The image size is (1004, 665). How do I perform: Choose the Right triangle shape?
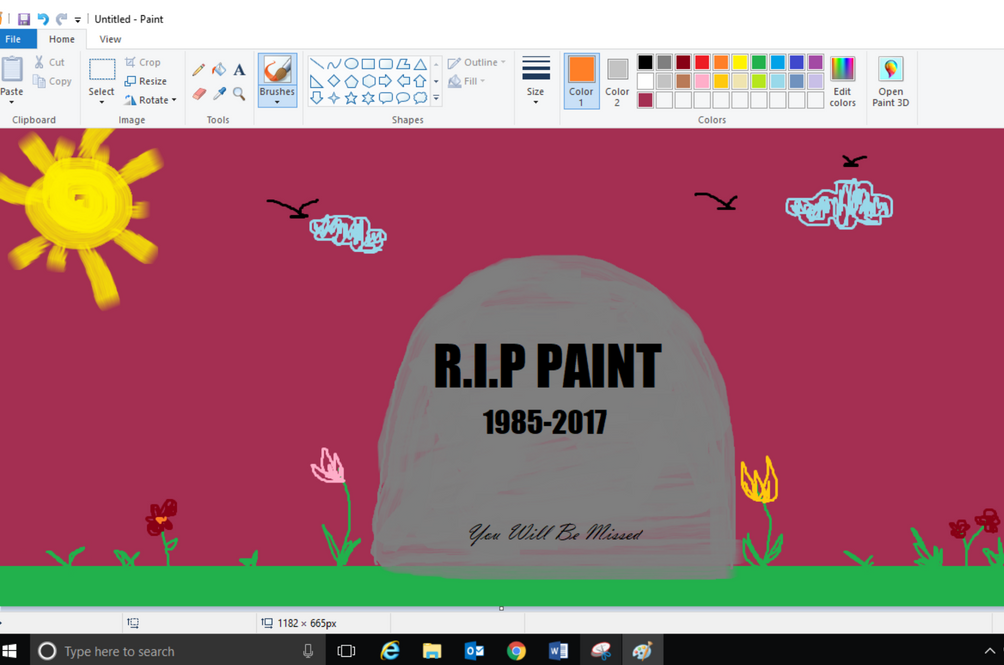pyautogui.click(x=316, y=81)
